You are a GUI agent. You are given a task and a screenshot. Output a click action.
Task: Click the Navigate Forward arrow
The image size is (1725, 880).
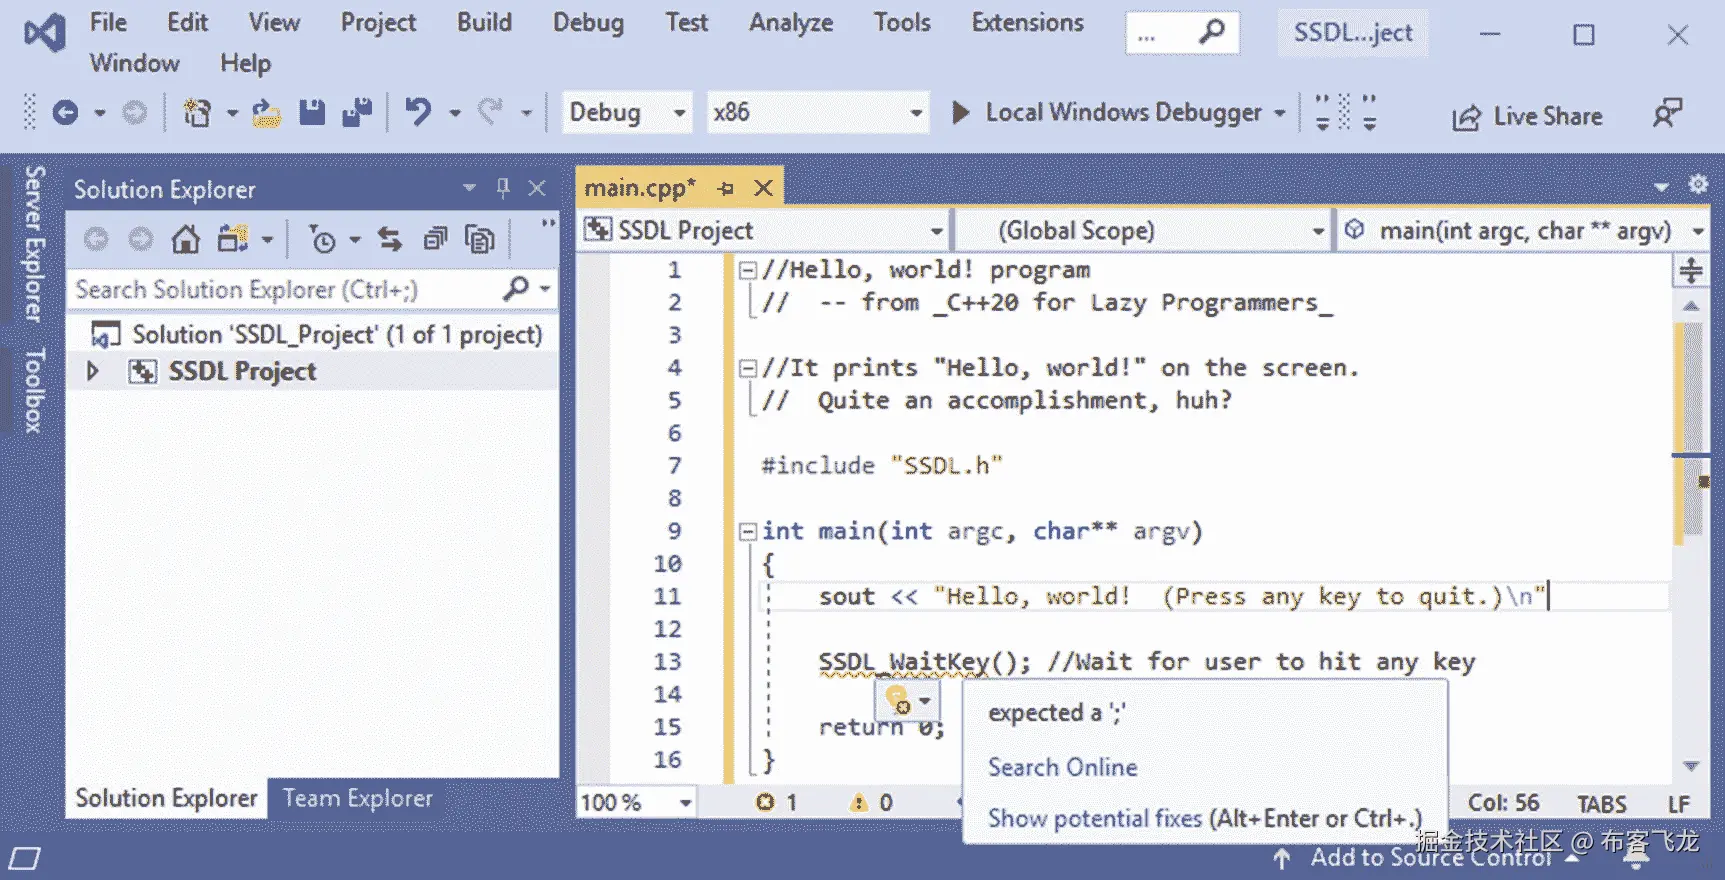click(x=134, y=112)
